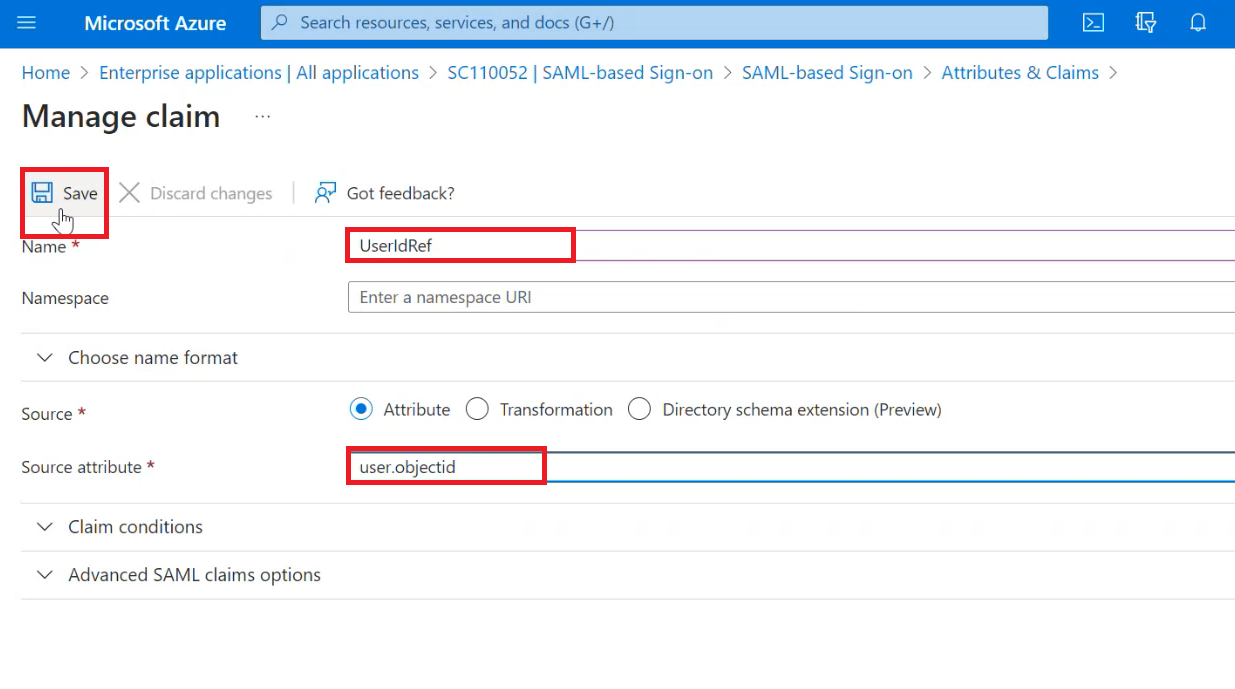
Task: Select Directory schema extension radio button
Action: (x=640, y=409)
